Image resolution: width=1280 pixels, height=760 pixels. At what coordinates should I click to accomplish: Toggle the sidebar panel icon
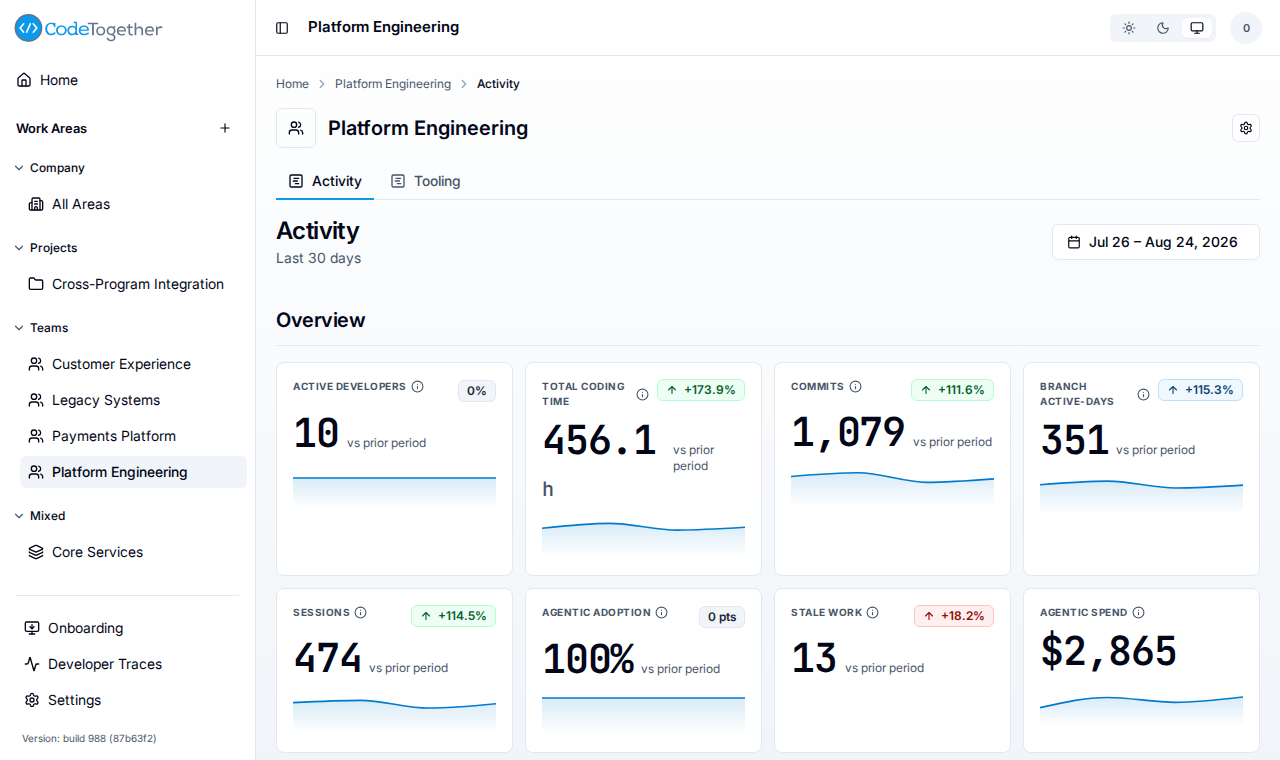pos(282,28)
